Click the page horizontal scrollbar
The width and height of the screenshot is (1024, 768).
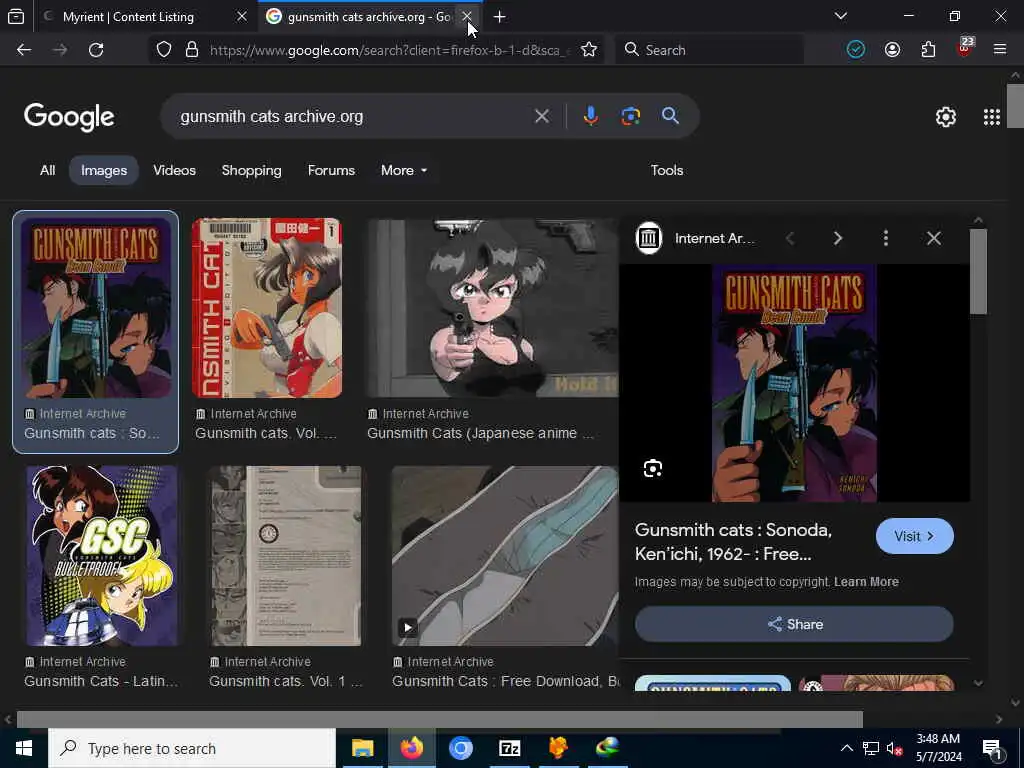pyautogui.click(x=440, y=719)
